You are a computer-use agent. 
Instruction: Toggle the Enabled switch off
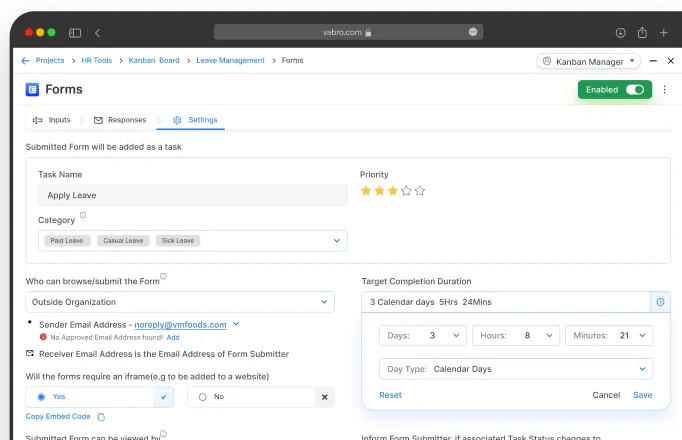[x=635, y=90]
